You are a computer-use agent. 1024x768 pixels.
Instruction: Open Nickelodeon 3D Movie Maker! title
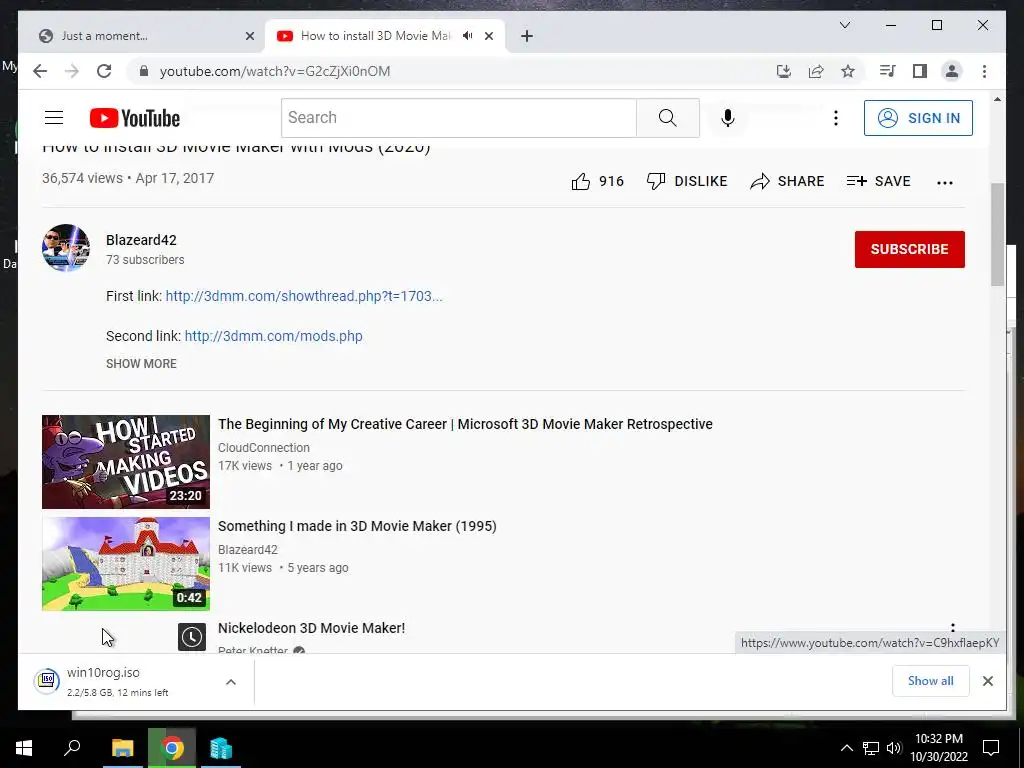tap(311, 628)
